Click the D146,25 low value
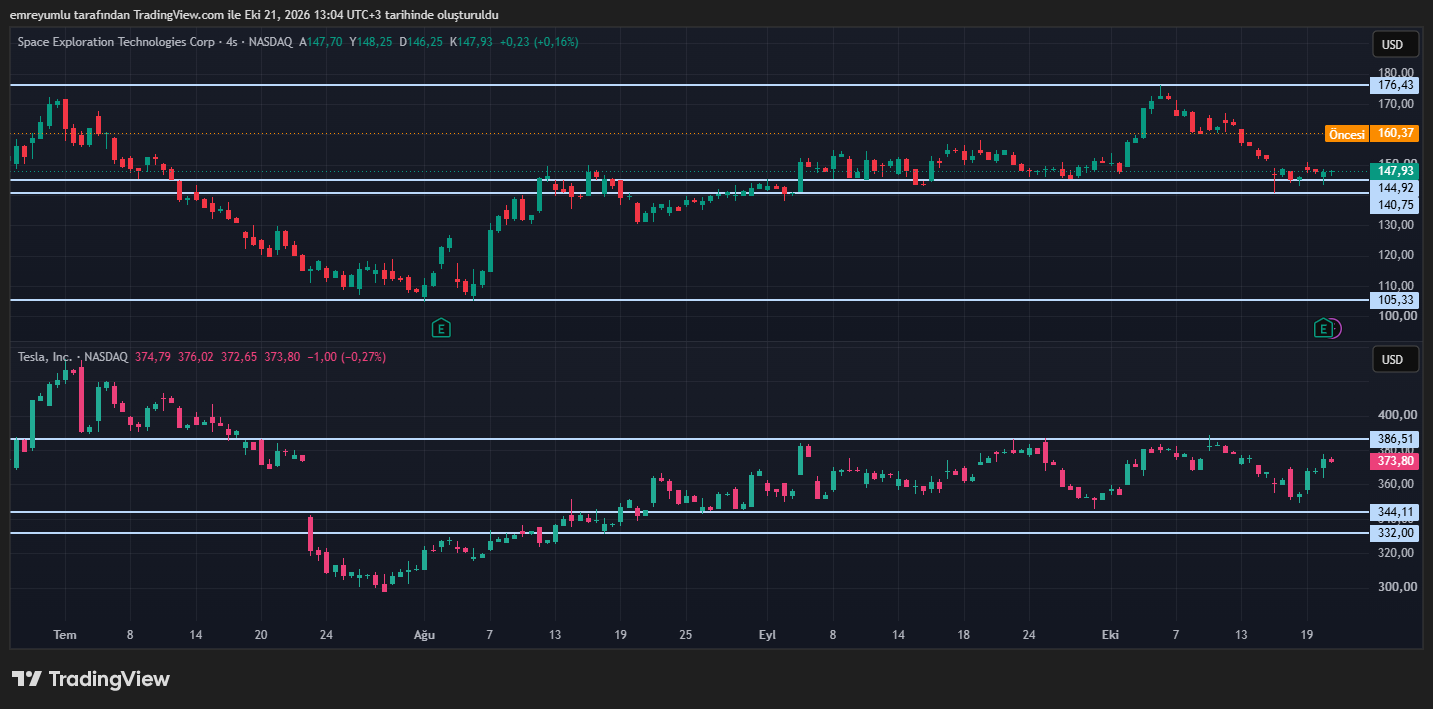 click(x=421, y=42)
